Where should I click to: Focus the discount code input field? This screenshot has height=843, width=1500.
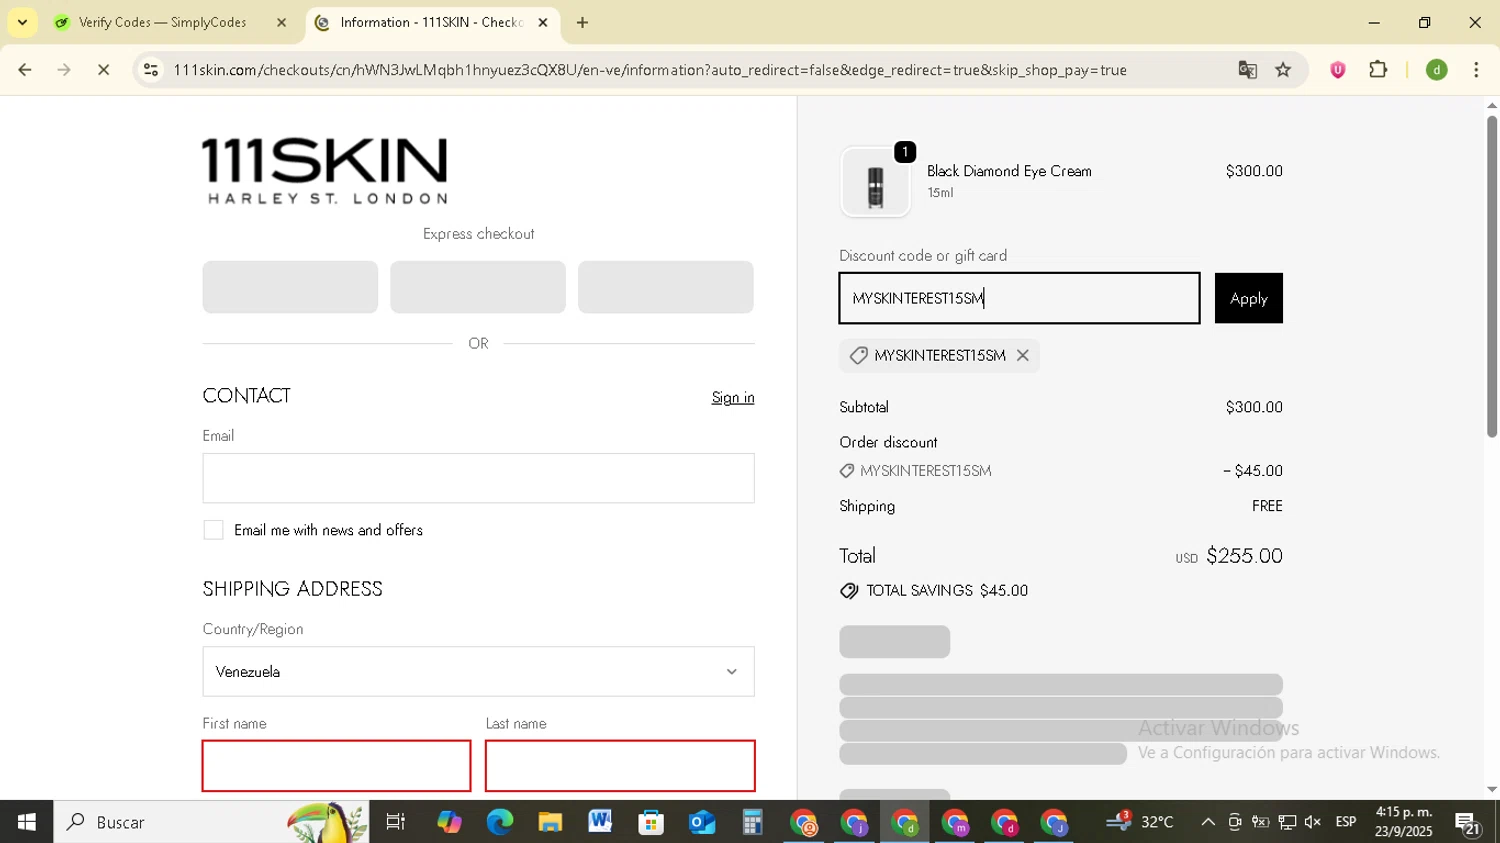pyautogui.click(x=1019, y=298)
